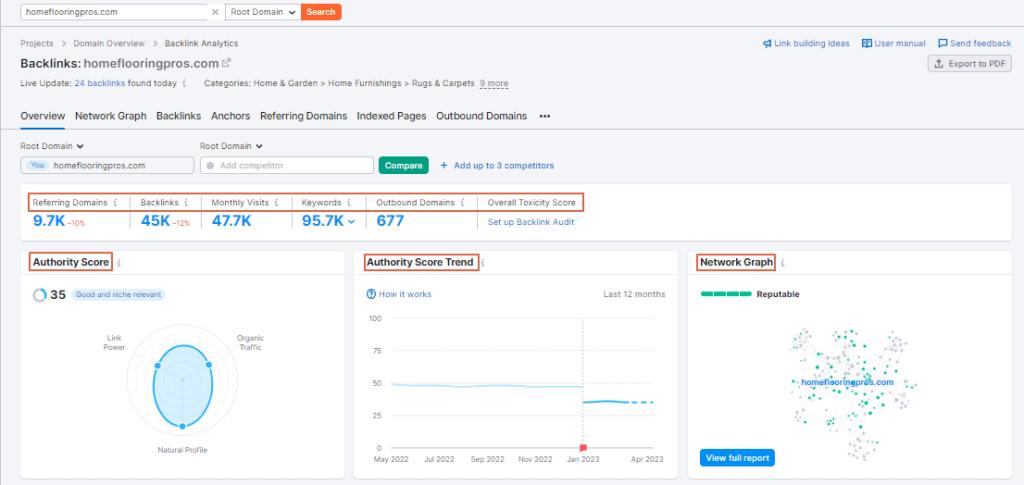Viewport: 1024px width, 485px height.
Task: Open Backlink Analytics breadcrumb
Action: tap(201, 43)
